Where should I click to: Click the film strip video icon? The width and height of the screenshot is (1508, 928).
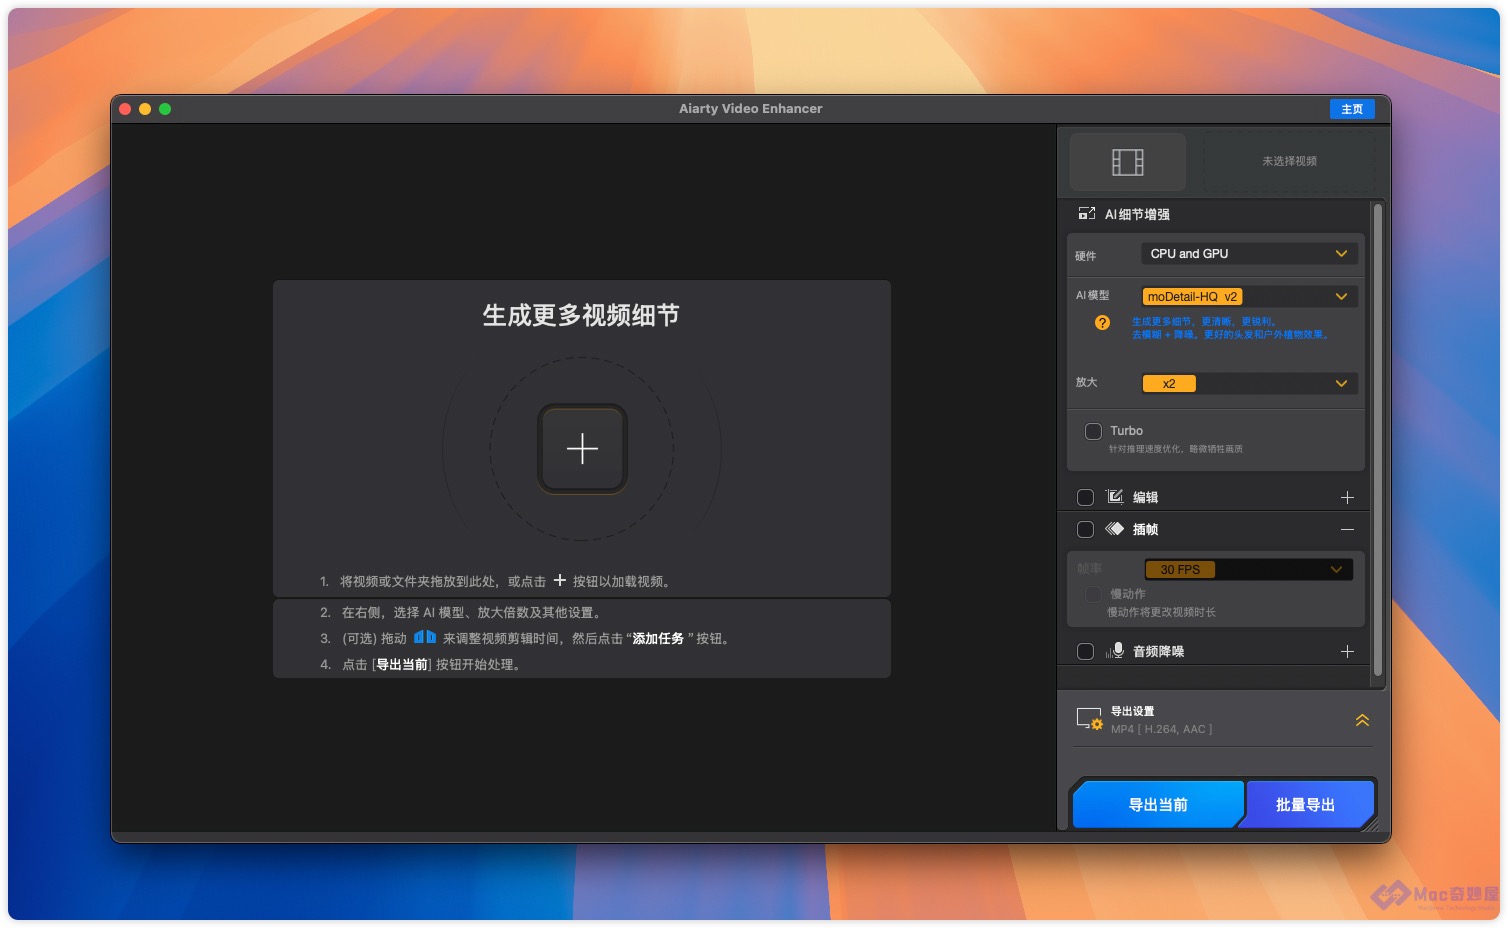tap(1127, 162)
